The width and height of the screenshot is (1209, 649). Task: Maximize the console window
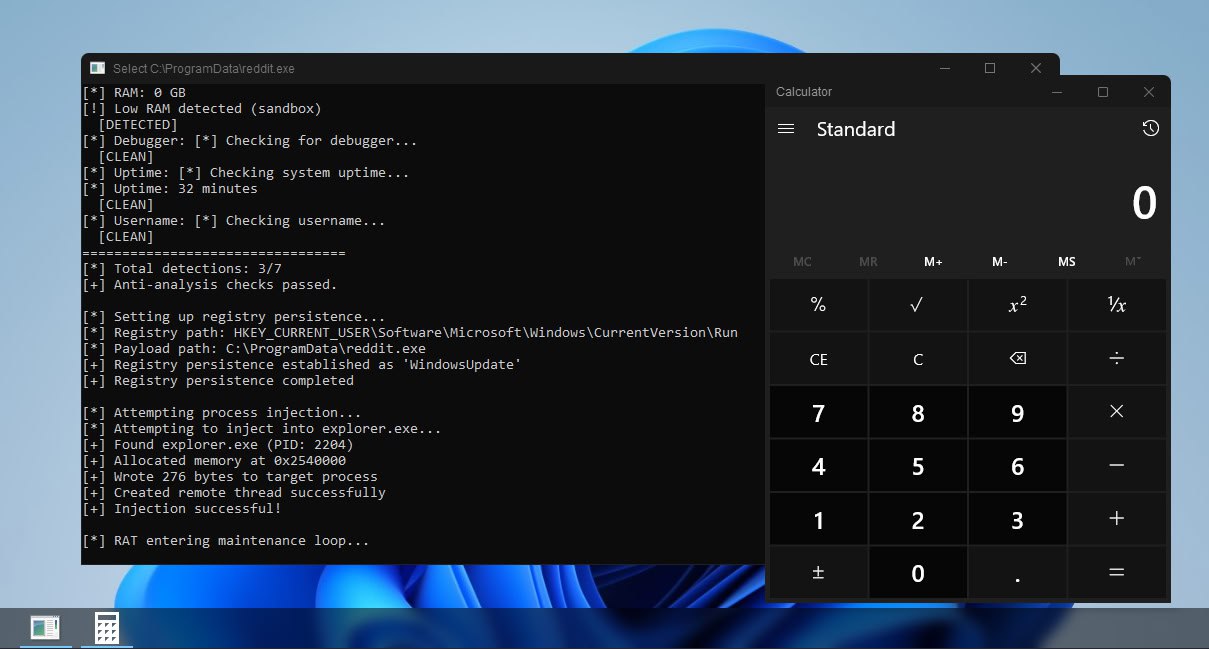[x=990, y=68]
